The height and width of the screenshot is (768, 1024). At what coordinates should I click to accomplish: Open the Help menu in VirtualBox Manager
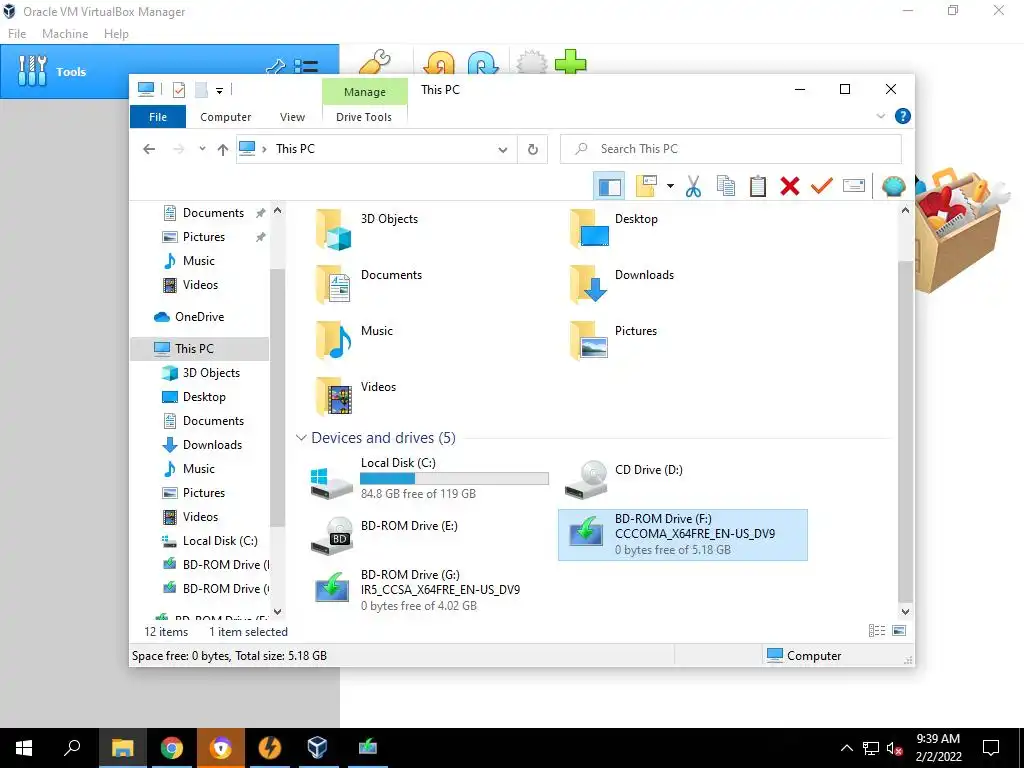click(116, 34)
